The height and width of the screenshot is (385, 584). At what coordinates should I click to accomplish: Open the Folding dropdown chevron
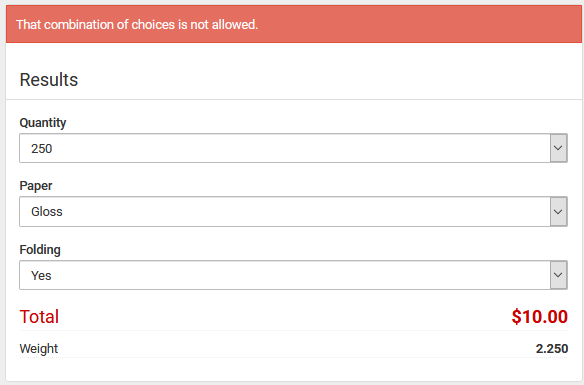click(x=558, y=275)
